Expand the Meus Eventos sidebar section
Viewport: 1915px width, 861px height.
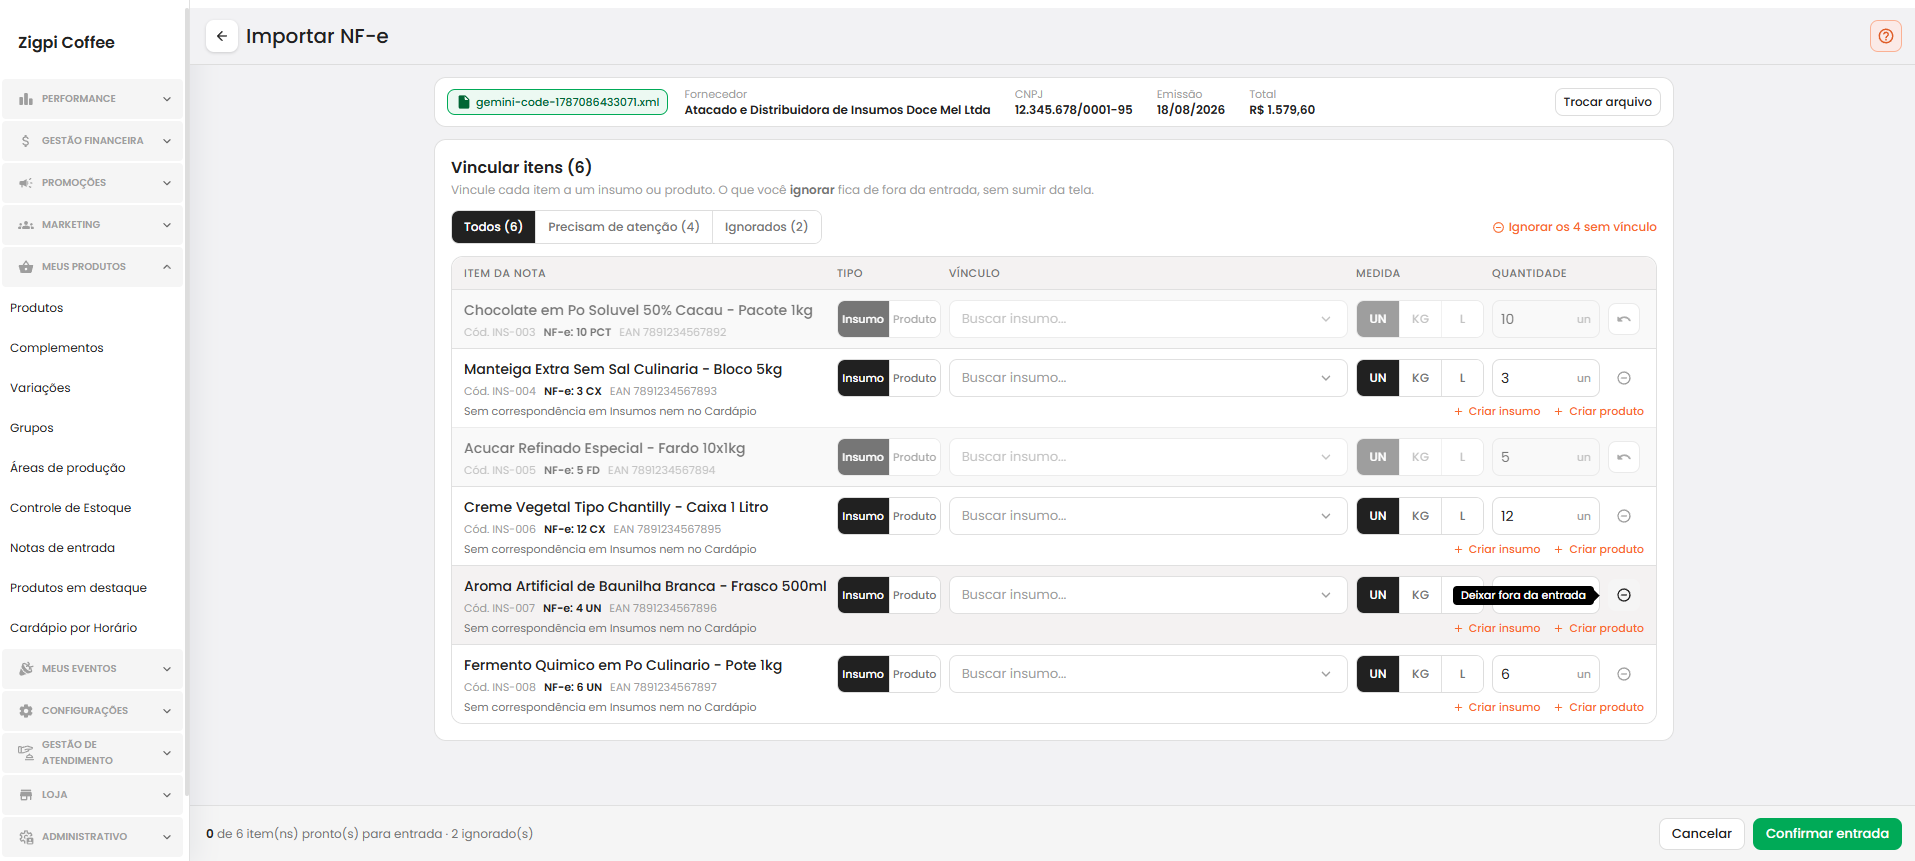pyautogui.click(x=93, y=669)
